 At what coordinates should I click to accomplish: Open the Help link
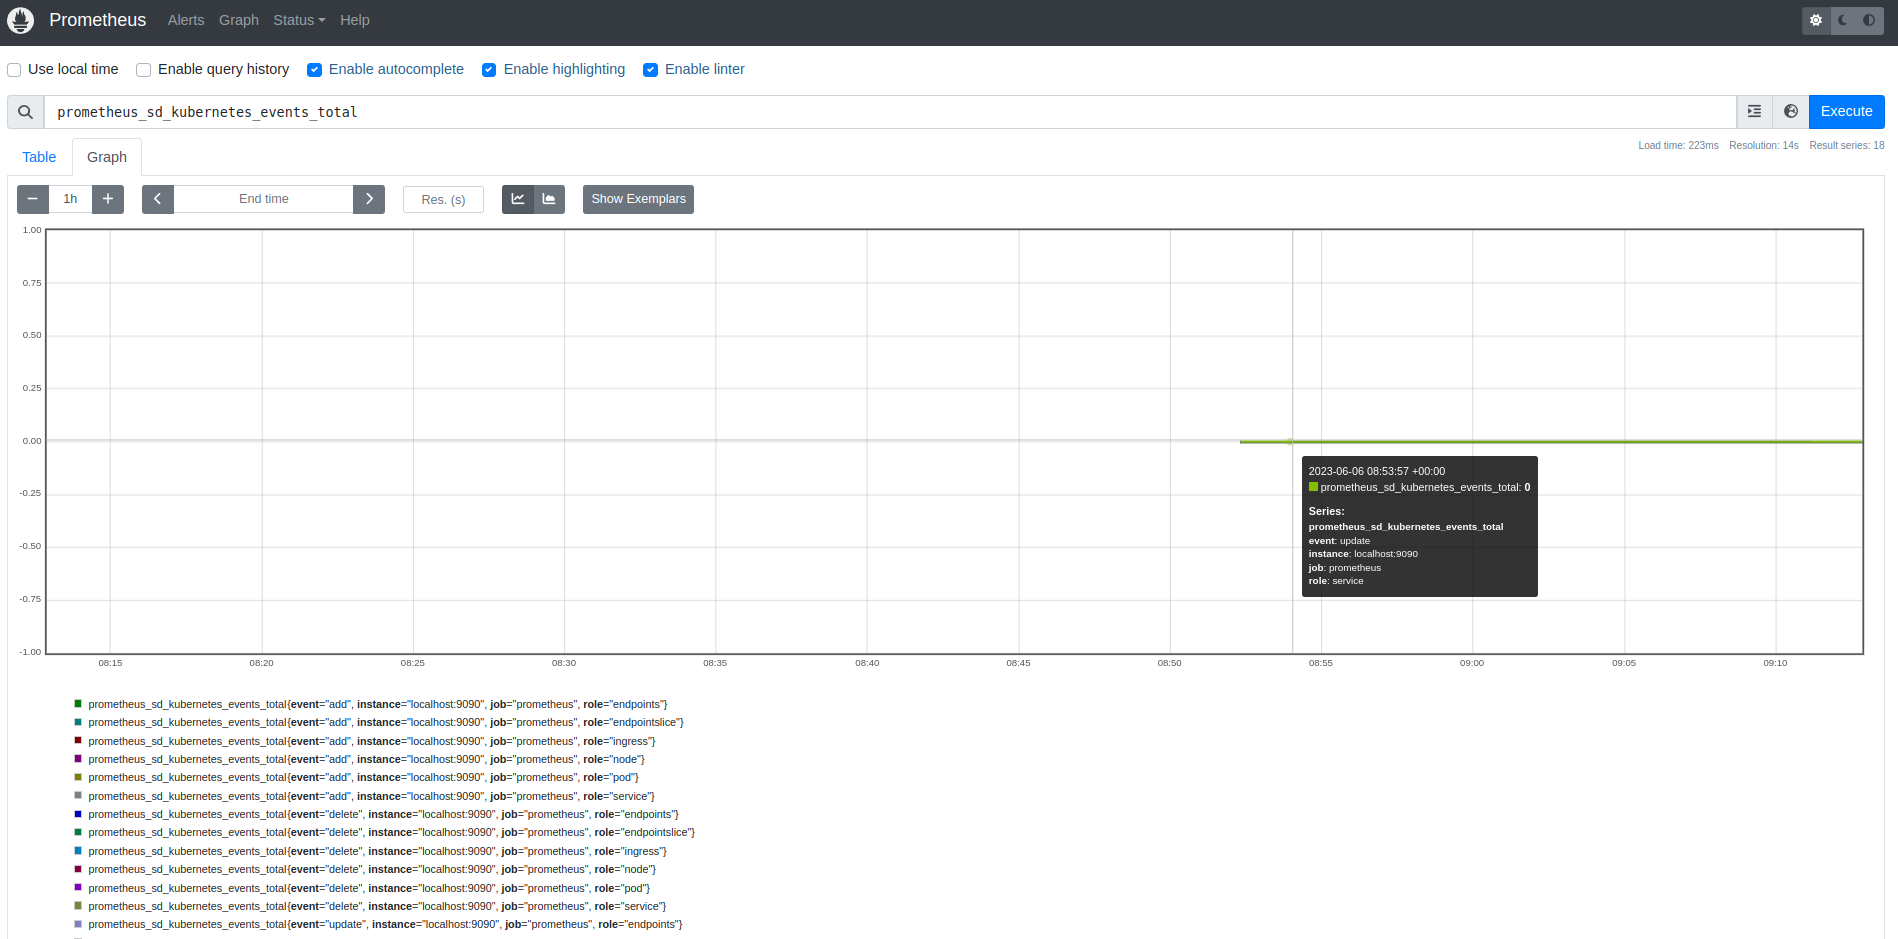(x=355, y=20)
